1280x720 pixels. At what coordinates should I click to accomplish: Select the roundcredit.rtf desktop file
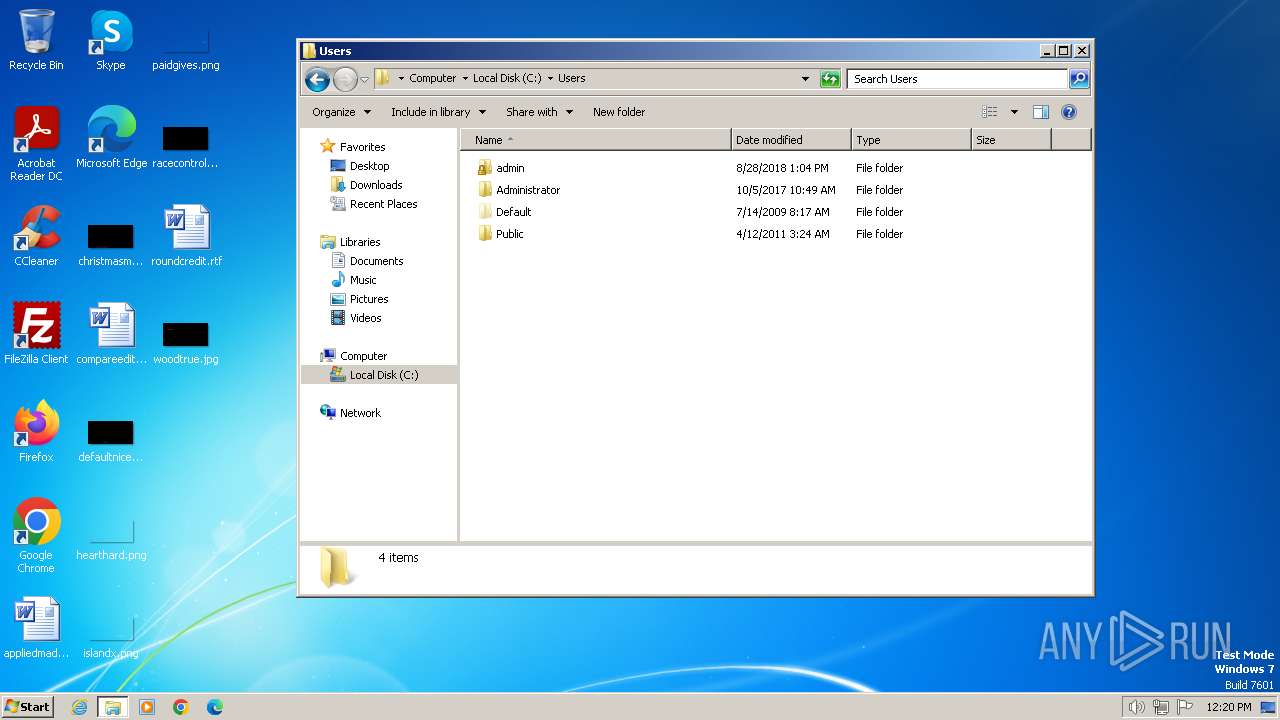click(186, 236)
